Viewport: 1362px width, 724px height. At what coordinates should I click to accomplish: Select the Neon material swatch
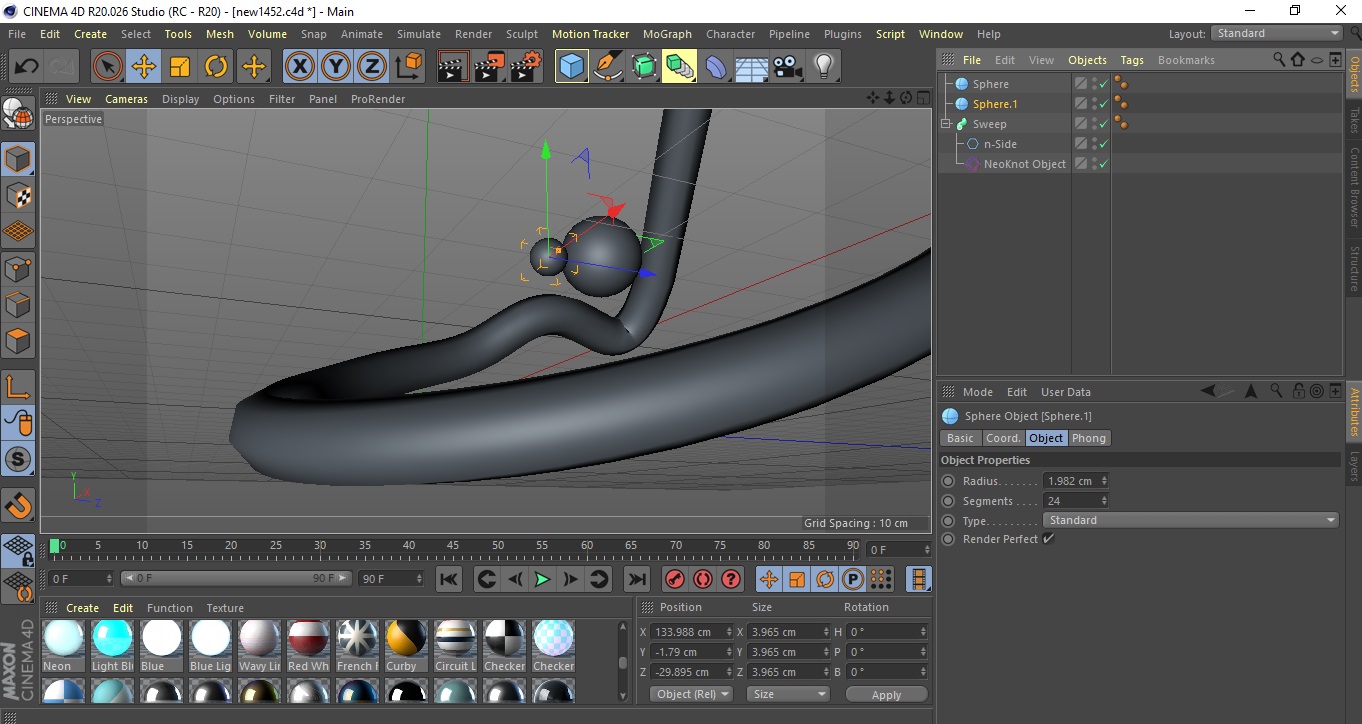click(65, 640)
